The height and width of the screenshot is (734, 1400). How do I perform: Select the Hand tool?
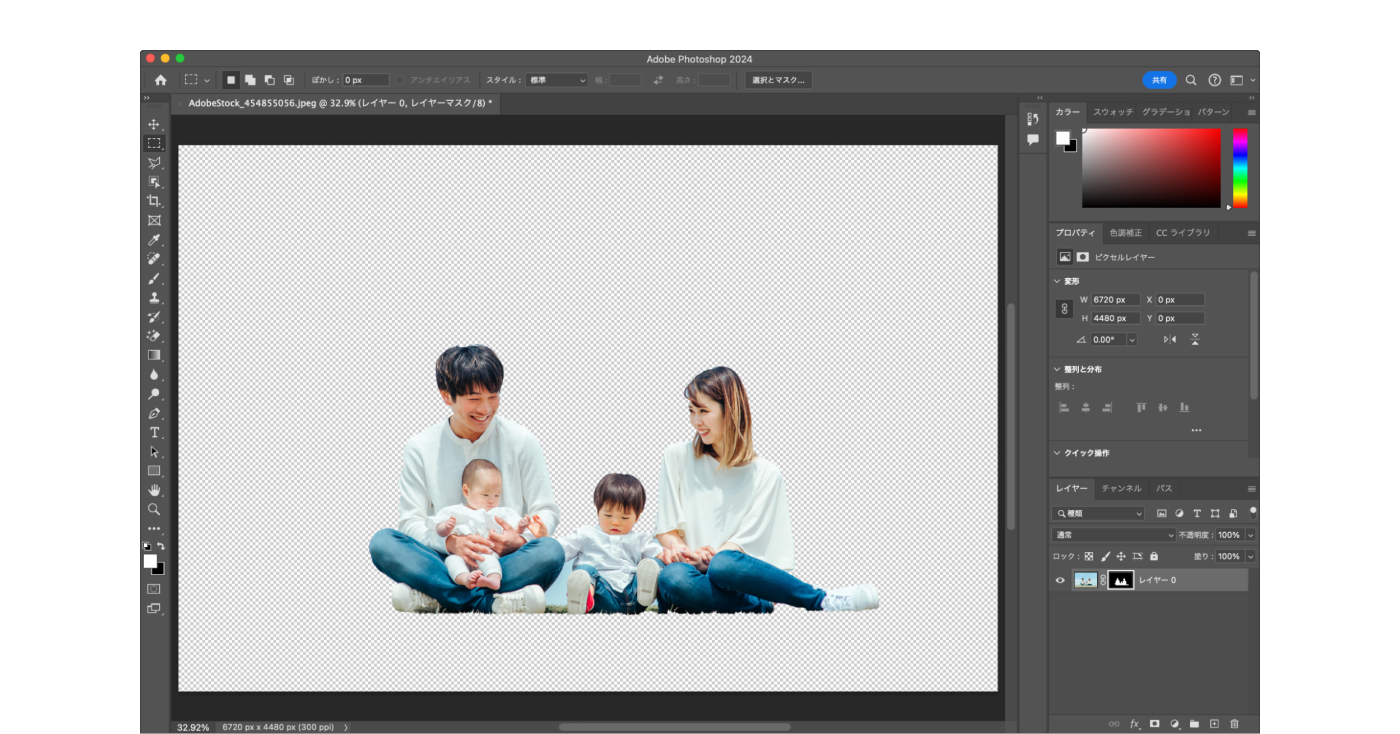pos(154,490)
